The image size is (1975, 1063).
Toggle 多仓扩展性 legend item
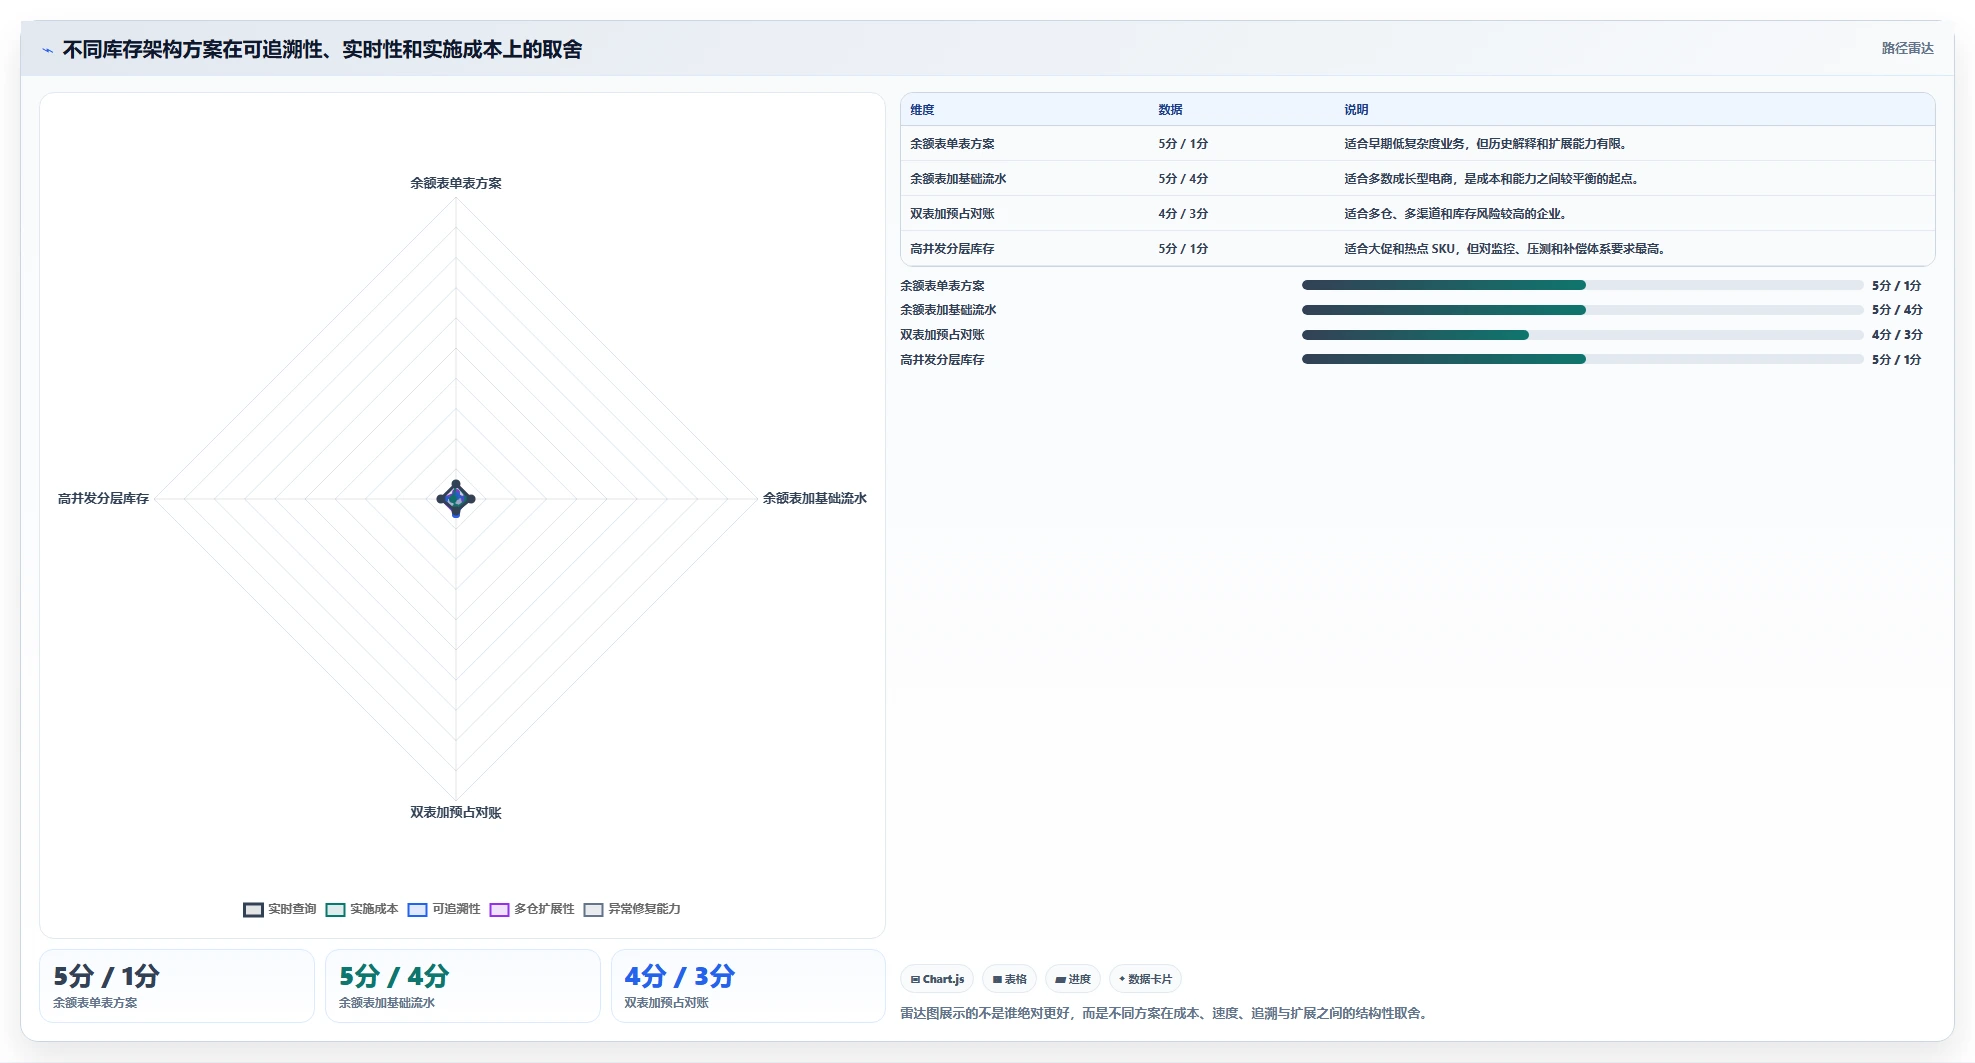tap(532, 909)
